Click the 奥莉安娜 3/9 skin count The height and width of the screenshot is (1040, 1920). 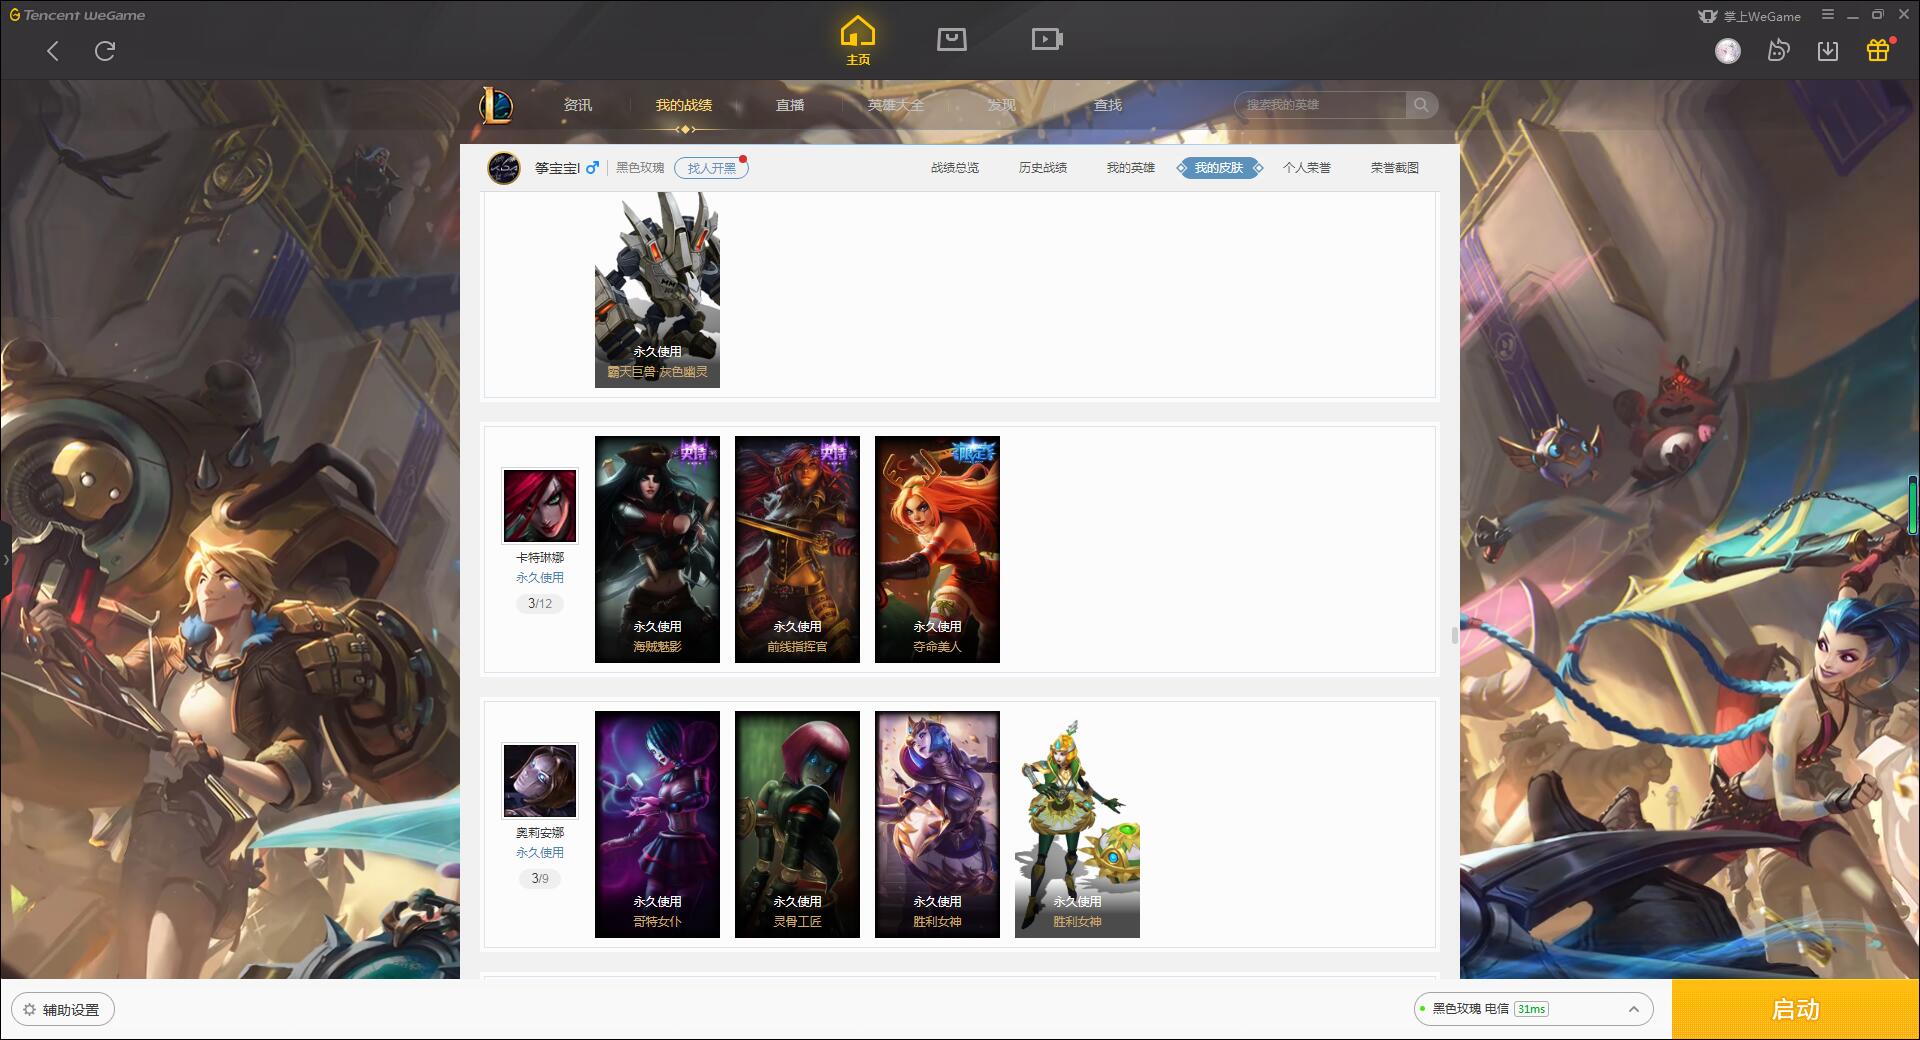[540, 879]
